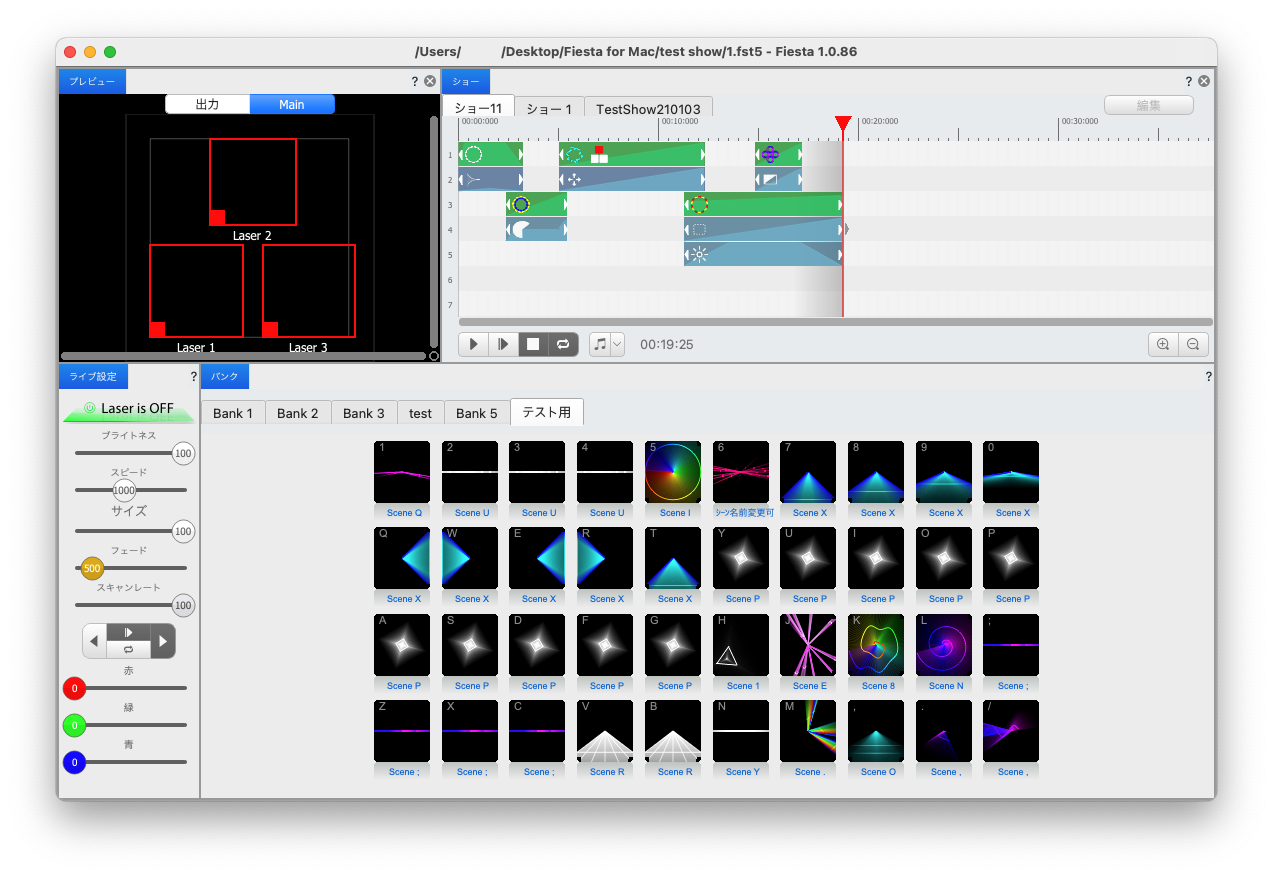Viewport: 1273px width, 875px height.
Task: Expand the music dropdown arrow
Action: 617,344
